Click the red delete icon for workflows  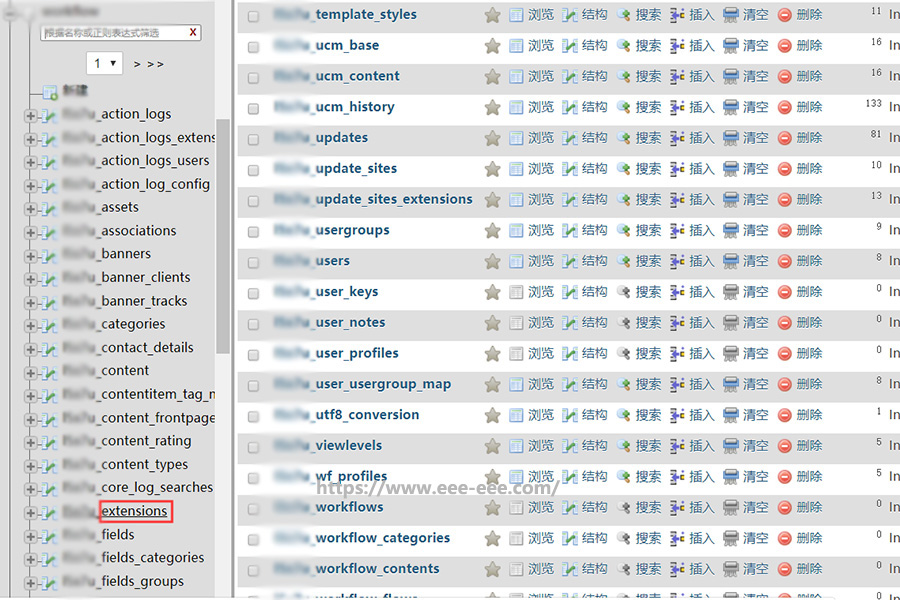(784, 507)
